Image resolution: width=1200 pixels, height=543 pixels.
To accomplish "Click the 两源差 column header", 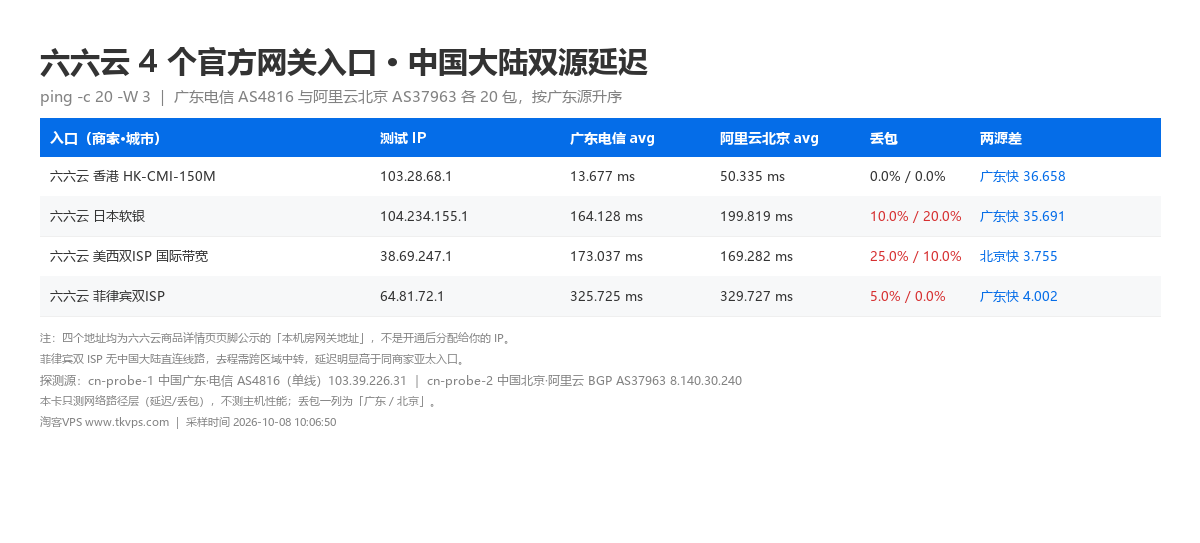I will (1000, 138).
